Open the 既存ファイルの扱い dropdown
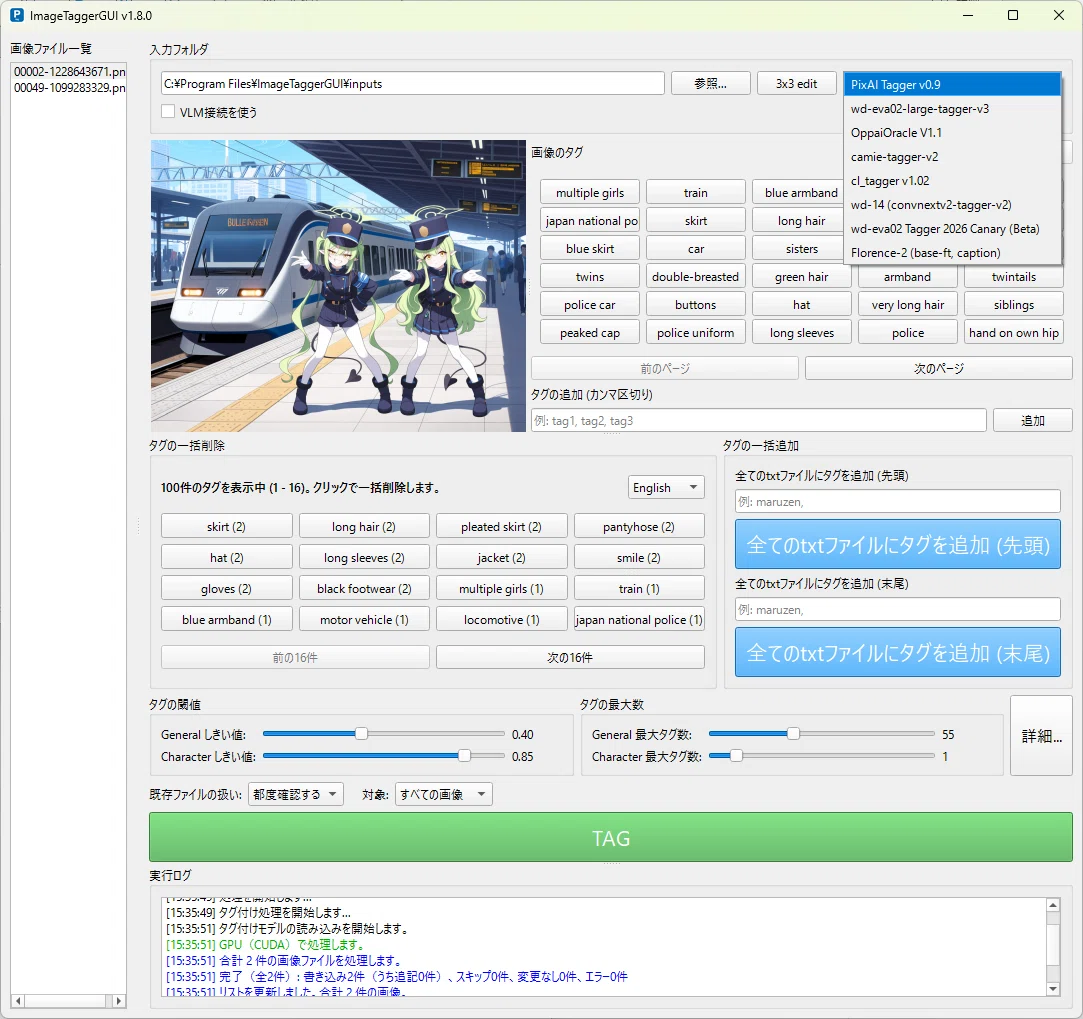Screen dimensions: 1083x1019 click(x=295, y=794)
